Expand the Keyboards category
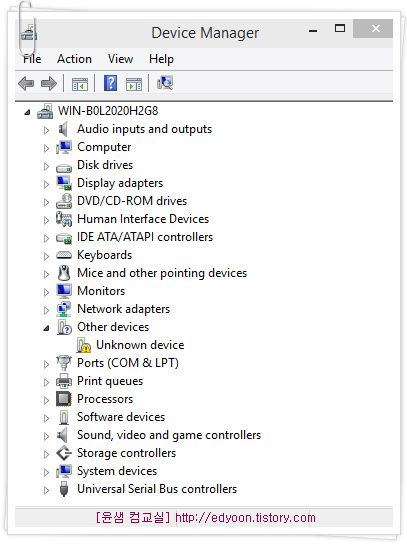The image size is (407, 545). [x=46, y=257]
